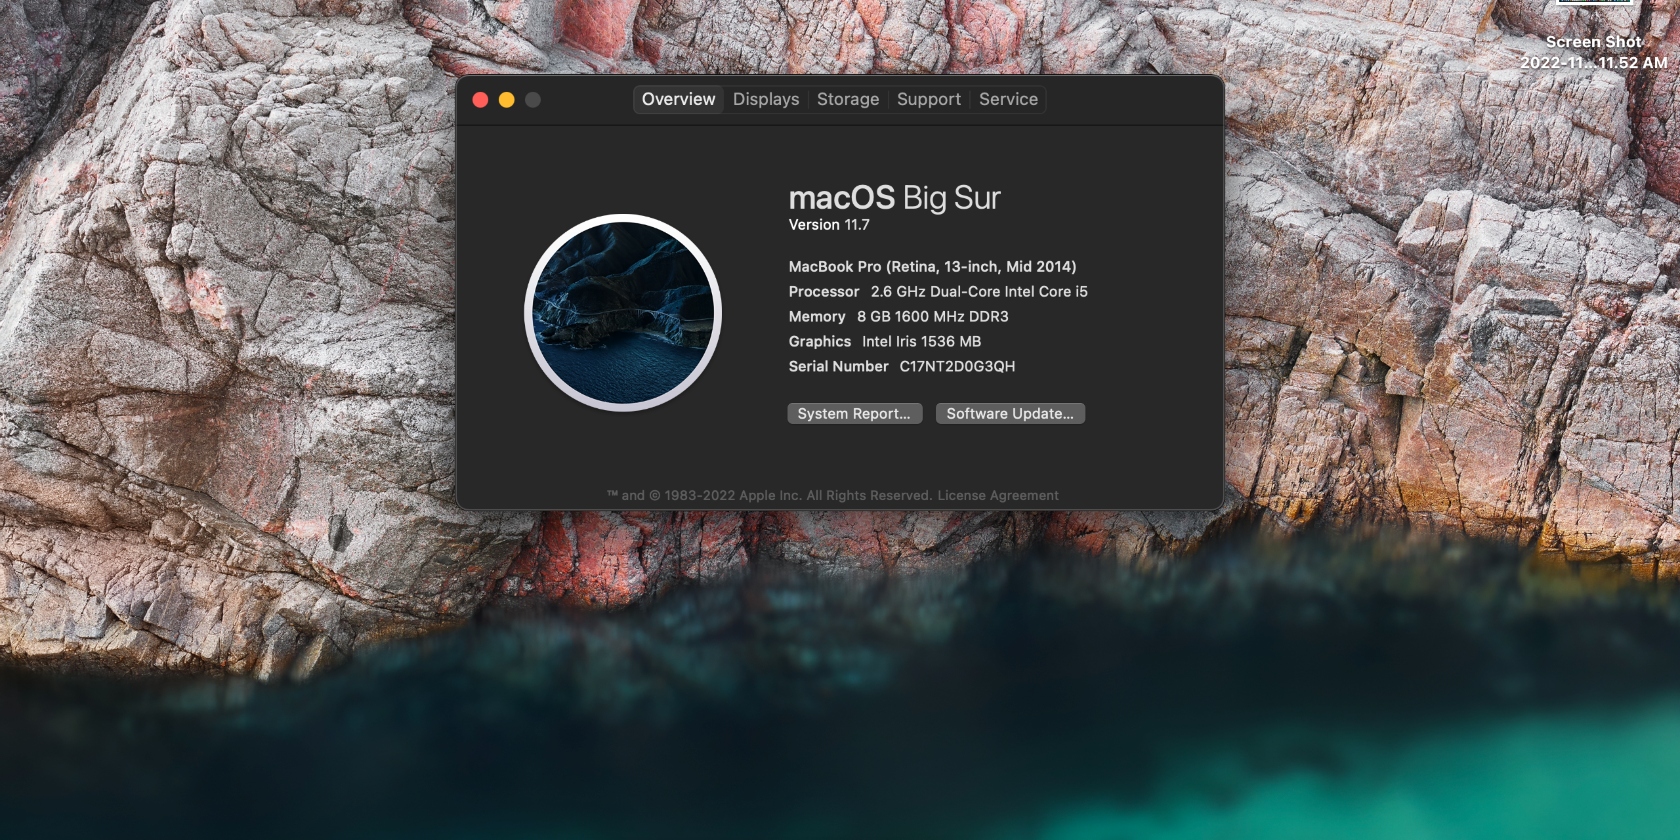1680x840 pixels.
Task: Select the serial number C17NT2D0G3QH
Action: (x=957, y=366)
